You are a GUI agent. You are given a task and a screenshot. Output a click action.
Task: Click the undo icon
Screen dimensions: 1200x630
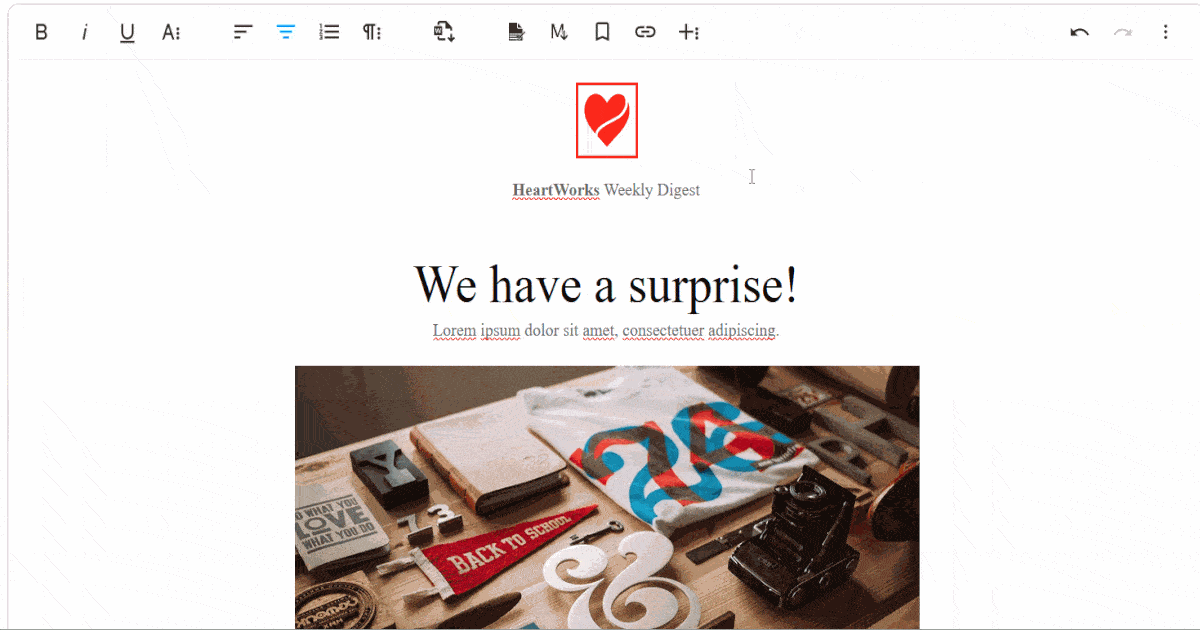tap(1079, 32)
